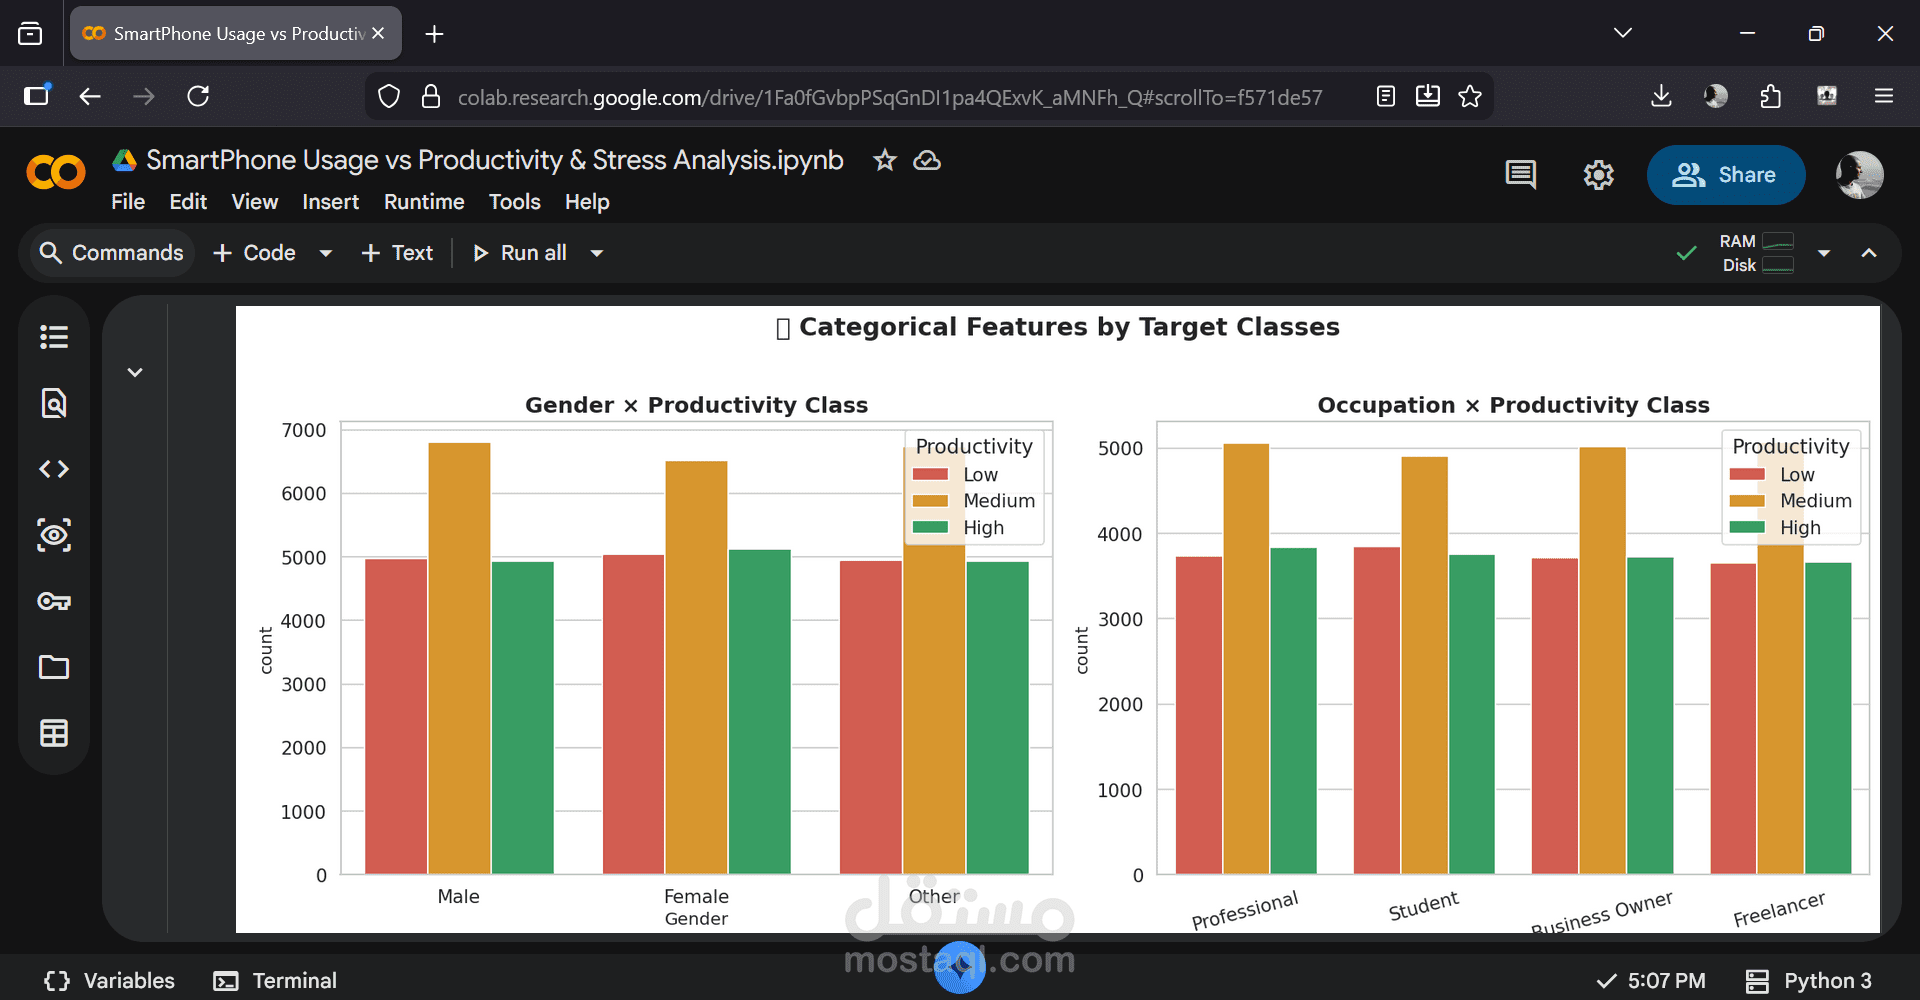Star the notebook title
The image size is (1920, 1000).
coord(884,160)
